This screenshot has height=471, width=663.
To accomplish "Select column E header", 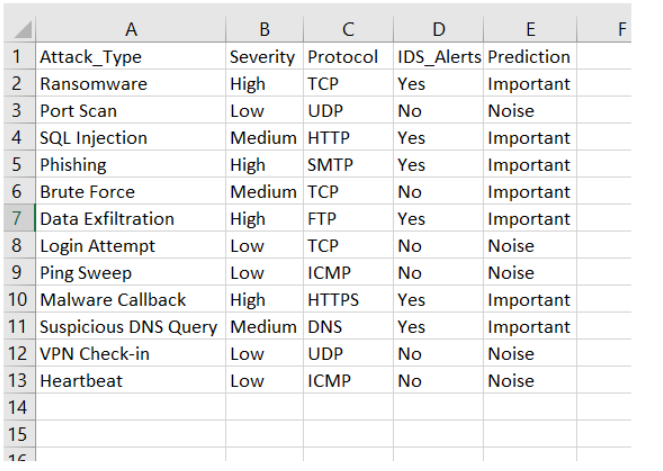I will (530, 29).
